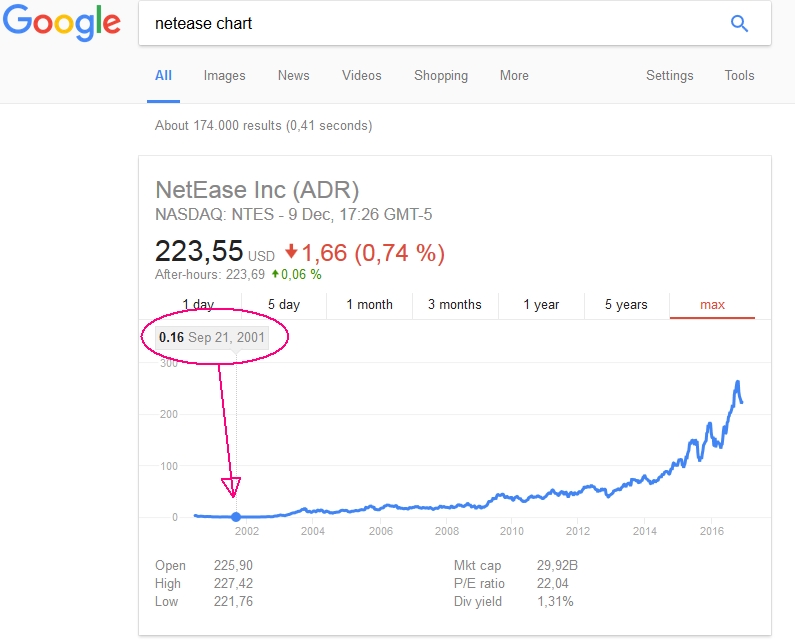Expand the More menu
Viewport: 795px width, 640px height.
coord(514,75)
